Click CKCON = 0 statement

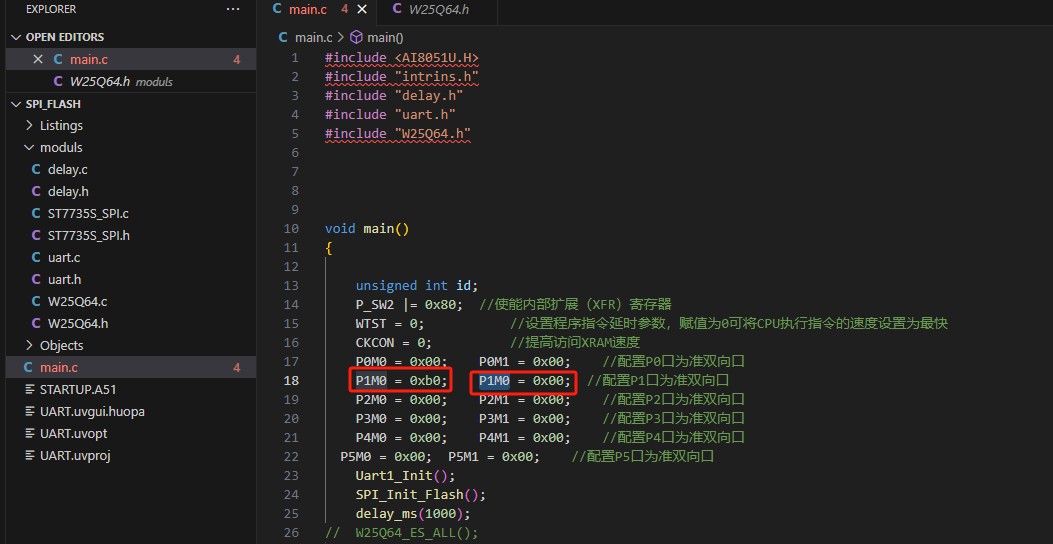click(x=394, y=343)
